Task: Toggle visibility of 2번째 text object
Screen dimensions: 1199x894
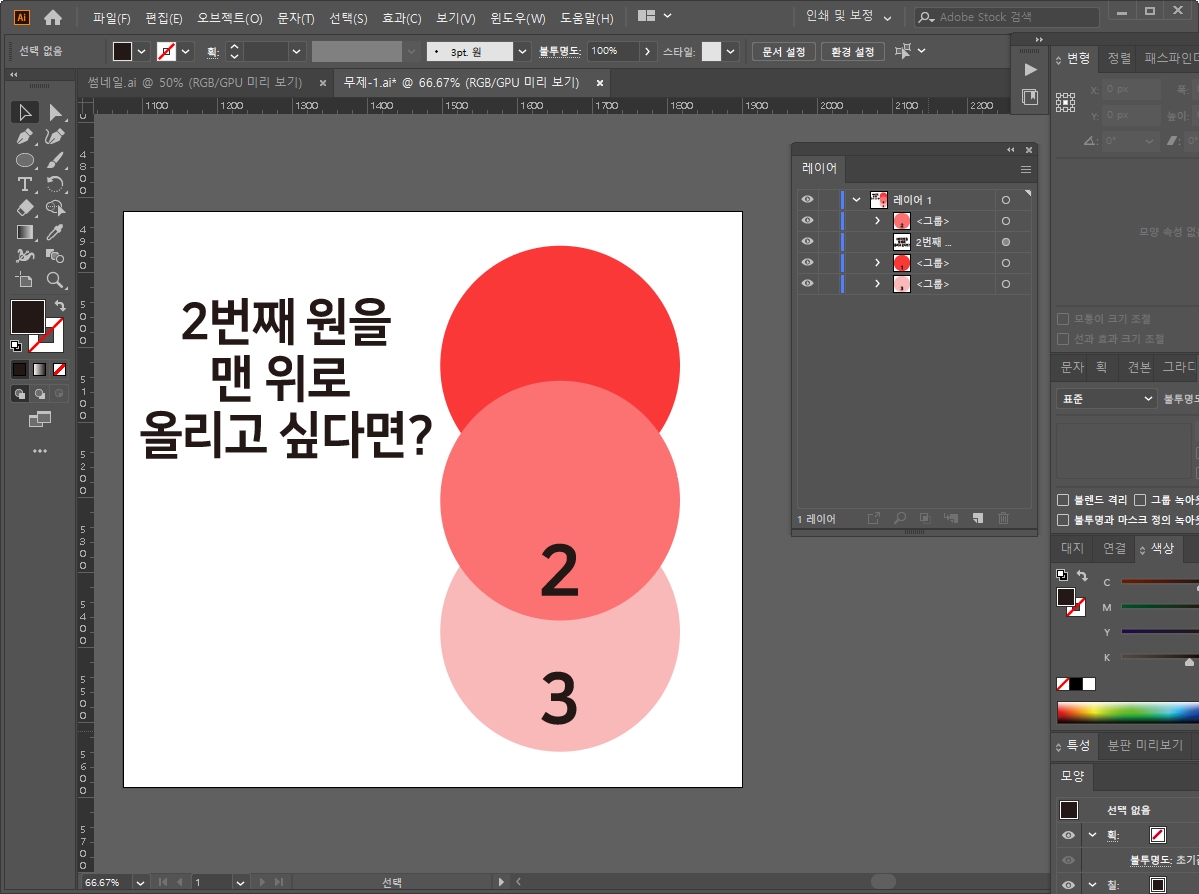Action: tap(807, 242)
